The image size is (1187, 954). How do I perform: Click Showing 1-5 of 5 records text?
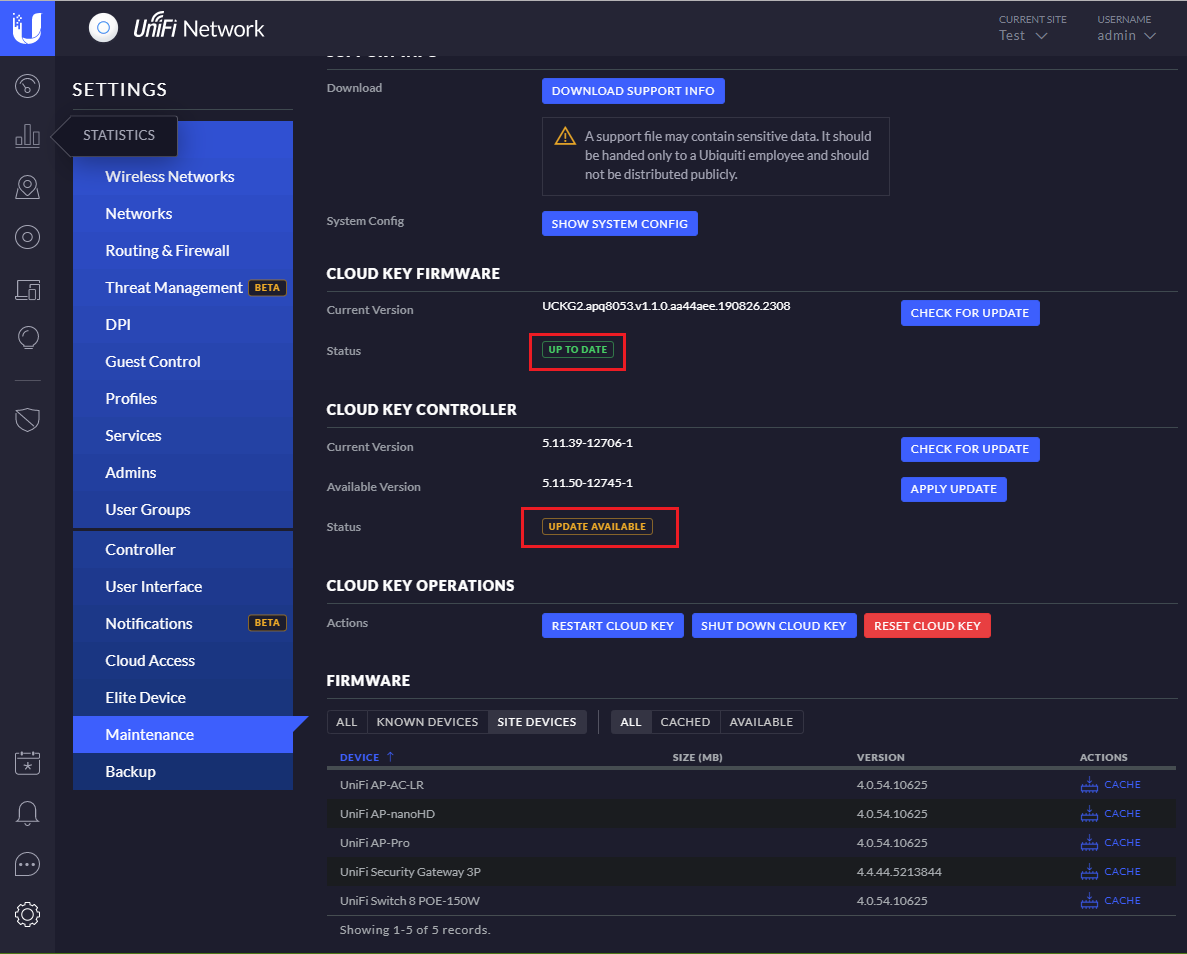click(x=415, y=930)
